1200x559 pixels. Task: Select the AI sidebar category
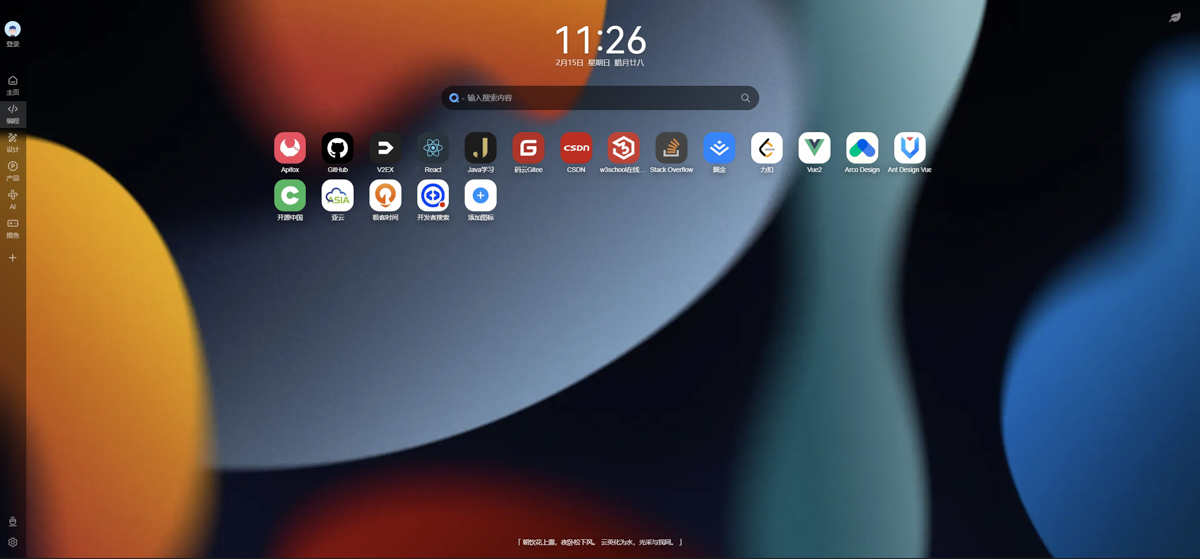click(13, 199)
